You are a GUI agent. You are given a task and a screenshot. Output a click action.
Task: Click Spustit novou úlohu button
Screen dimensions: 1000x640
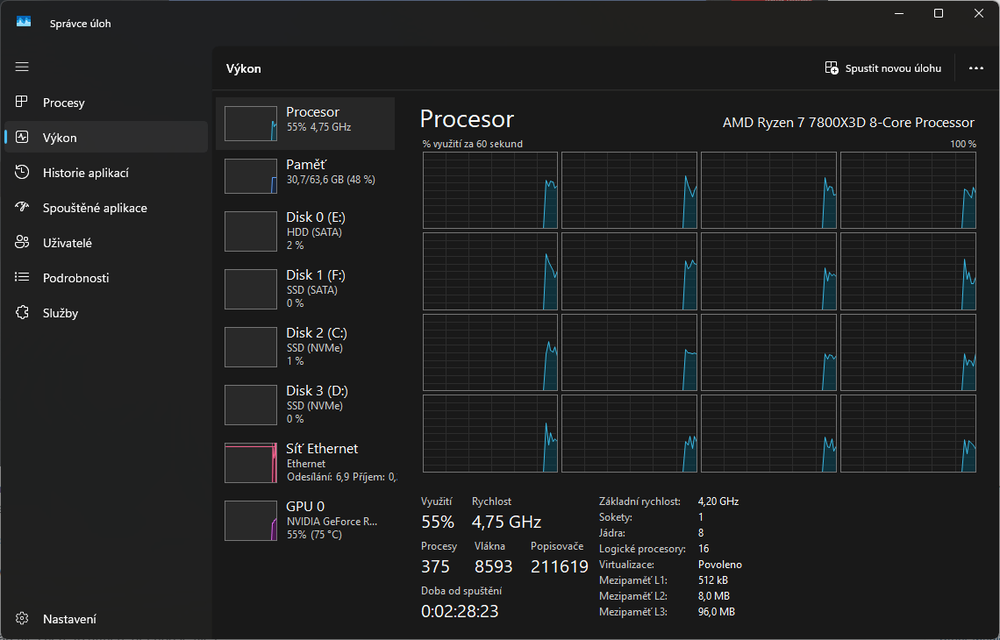click(883, 68)
